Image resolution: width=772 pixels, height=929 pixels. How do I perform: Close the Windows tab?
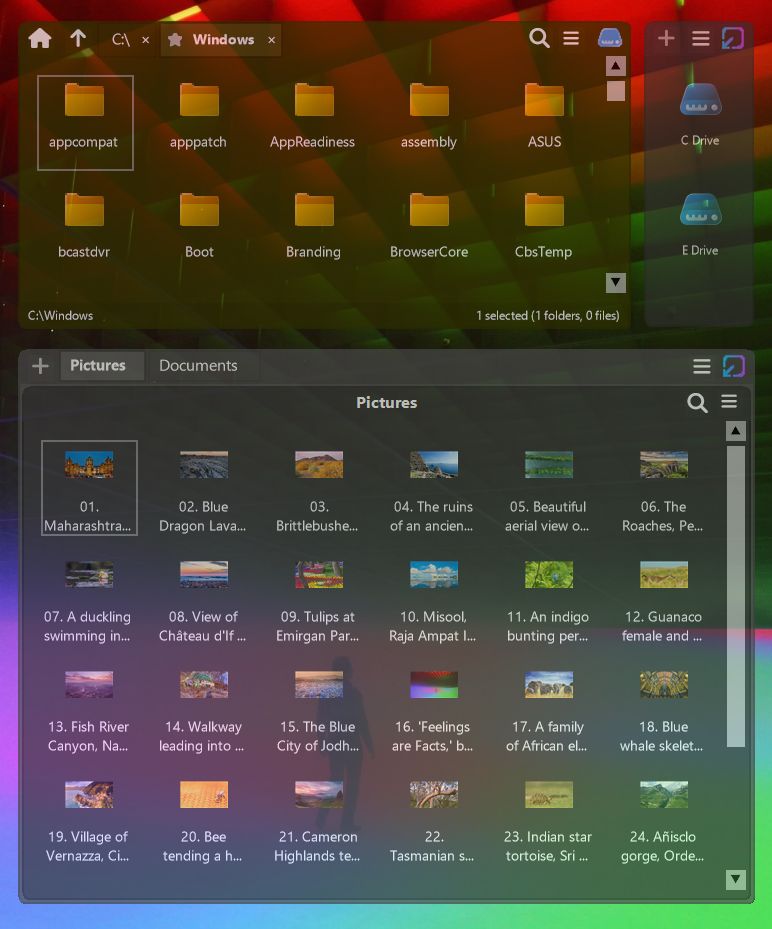(271, 40)
